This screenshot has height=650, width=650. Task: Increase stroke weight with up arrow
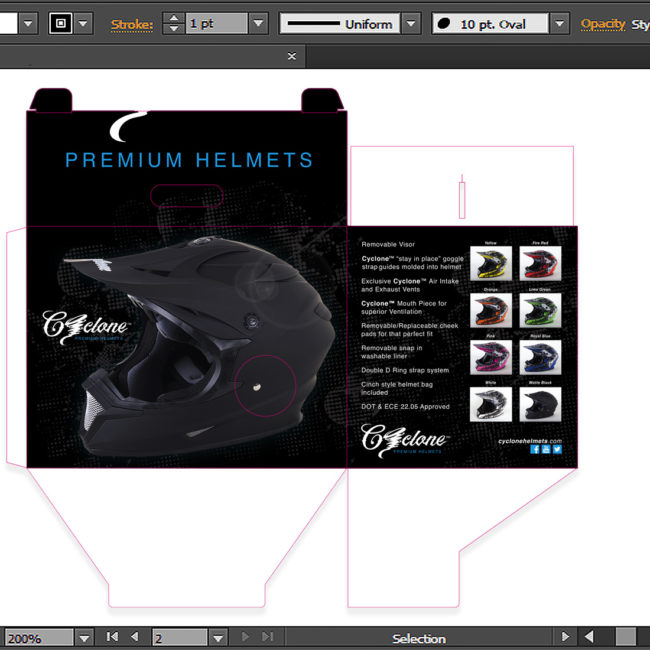coord(174,18)
